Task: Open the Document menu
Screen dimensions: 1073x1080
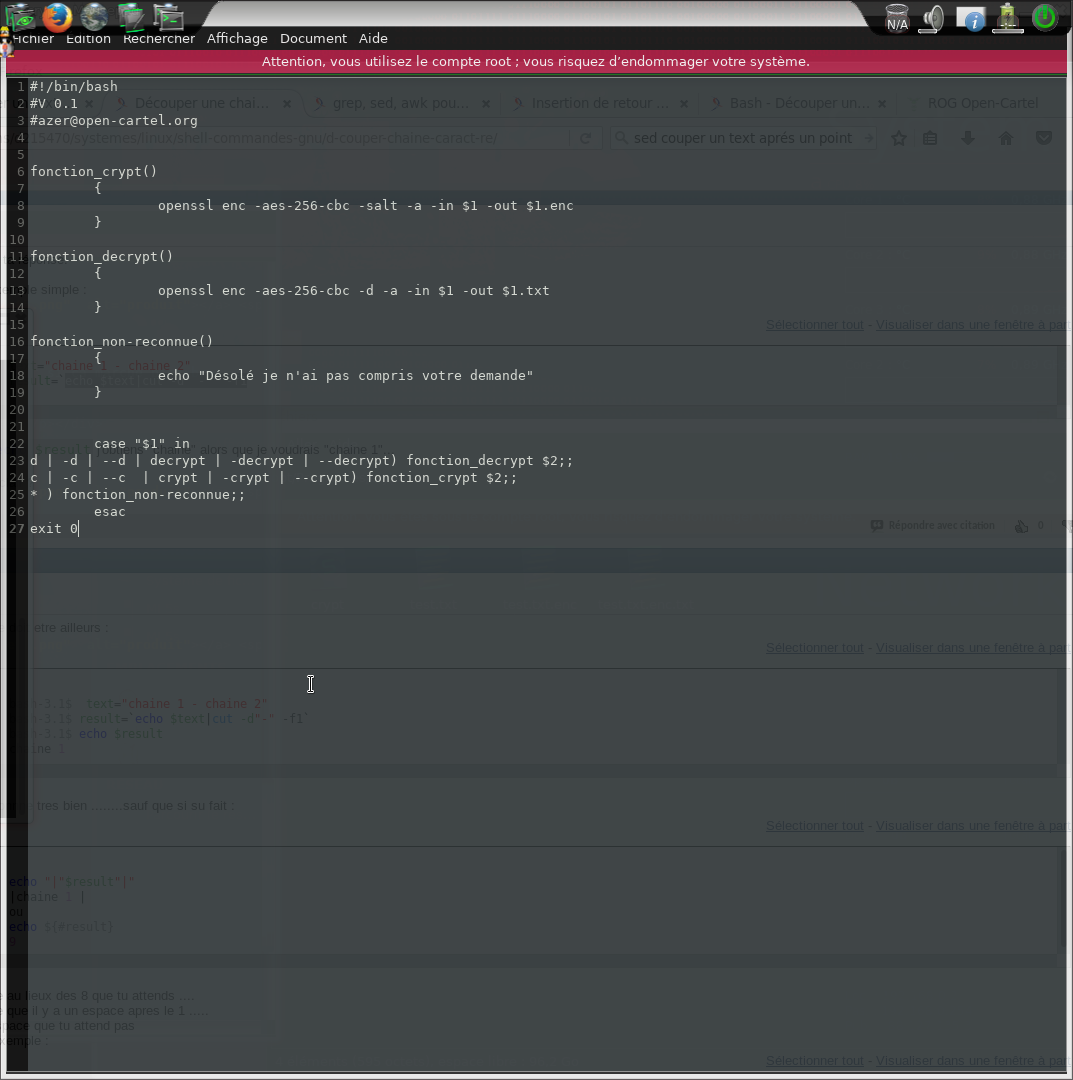Action: [313, 39]
